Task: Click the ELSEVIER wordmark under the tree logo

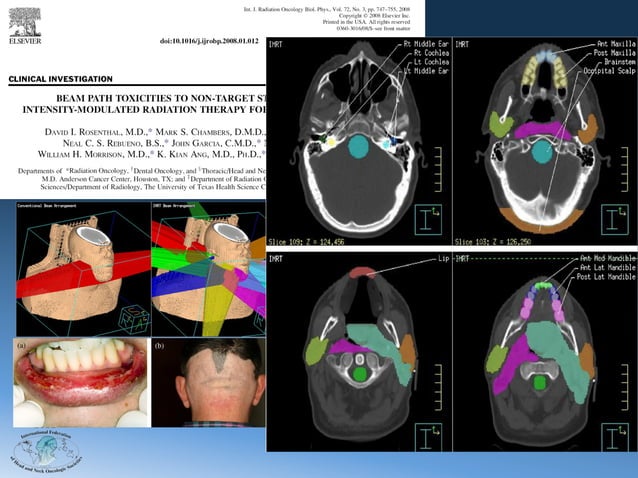Action: click(25, 41)
